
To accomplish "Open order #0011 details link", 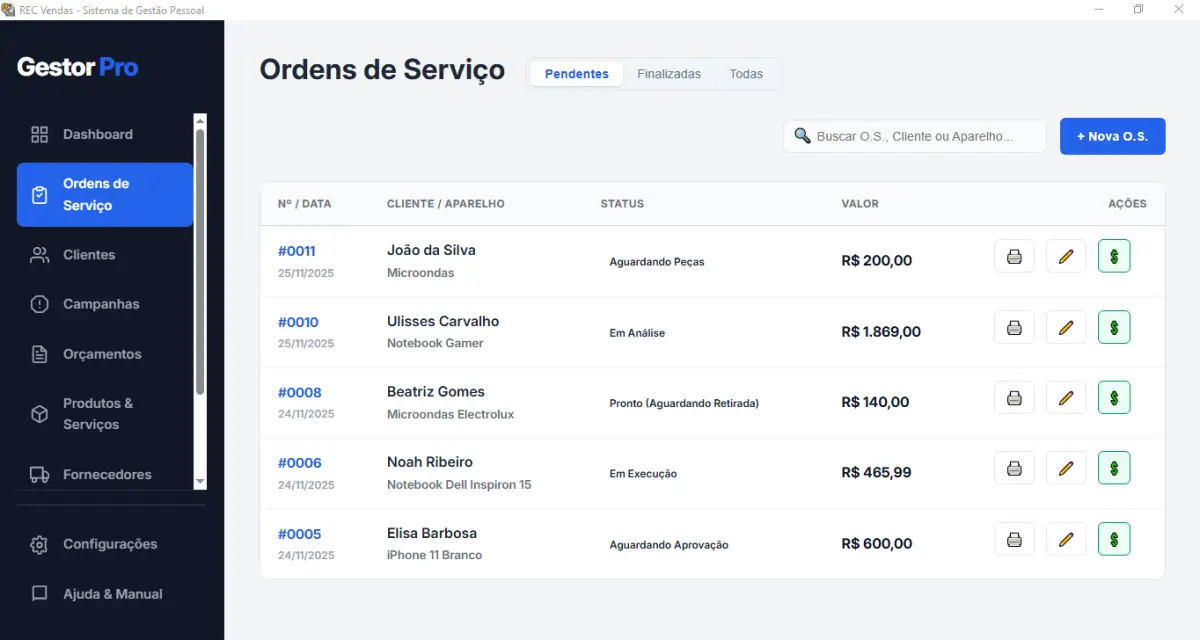I will (297, 251).
